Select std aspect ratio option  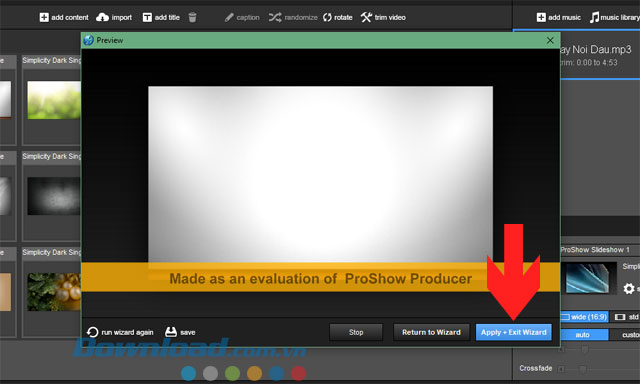point(627,317)
